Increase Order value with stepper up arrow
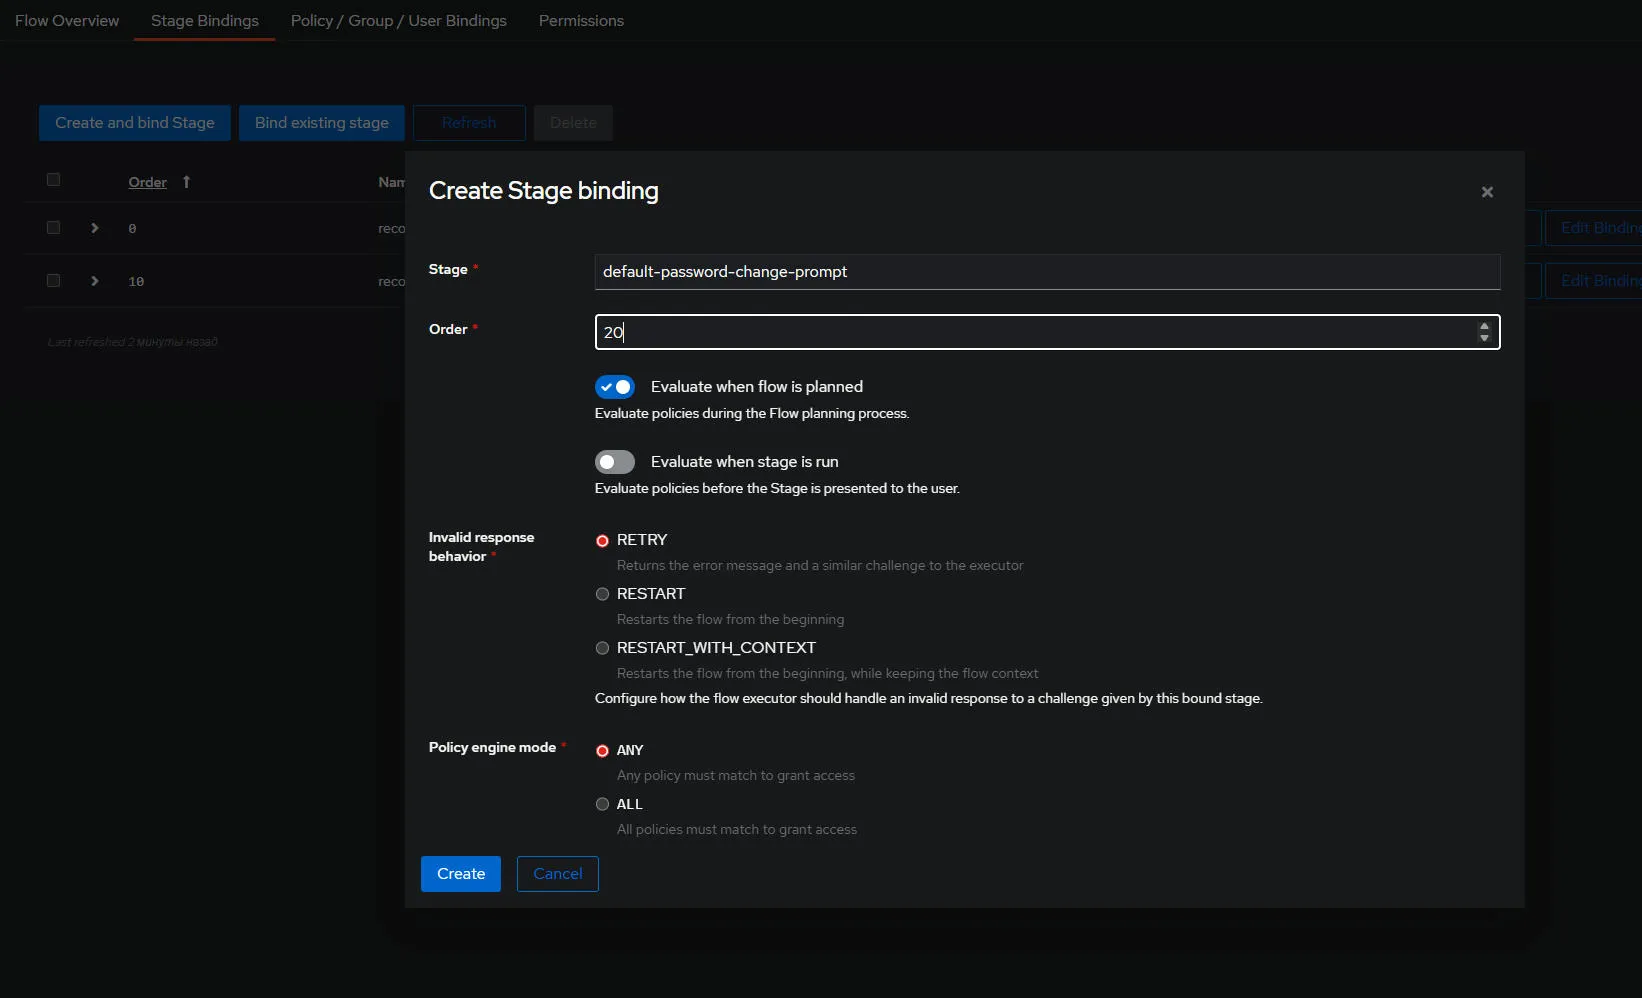Screen dimensions: 1642x998 click(x=1484, y=326)
